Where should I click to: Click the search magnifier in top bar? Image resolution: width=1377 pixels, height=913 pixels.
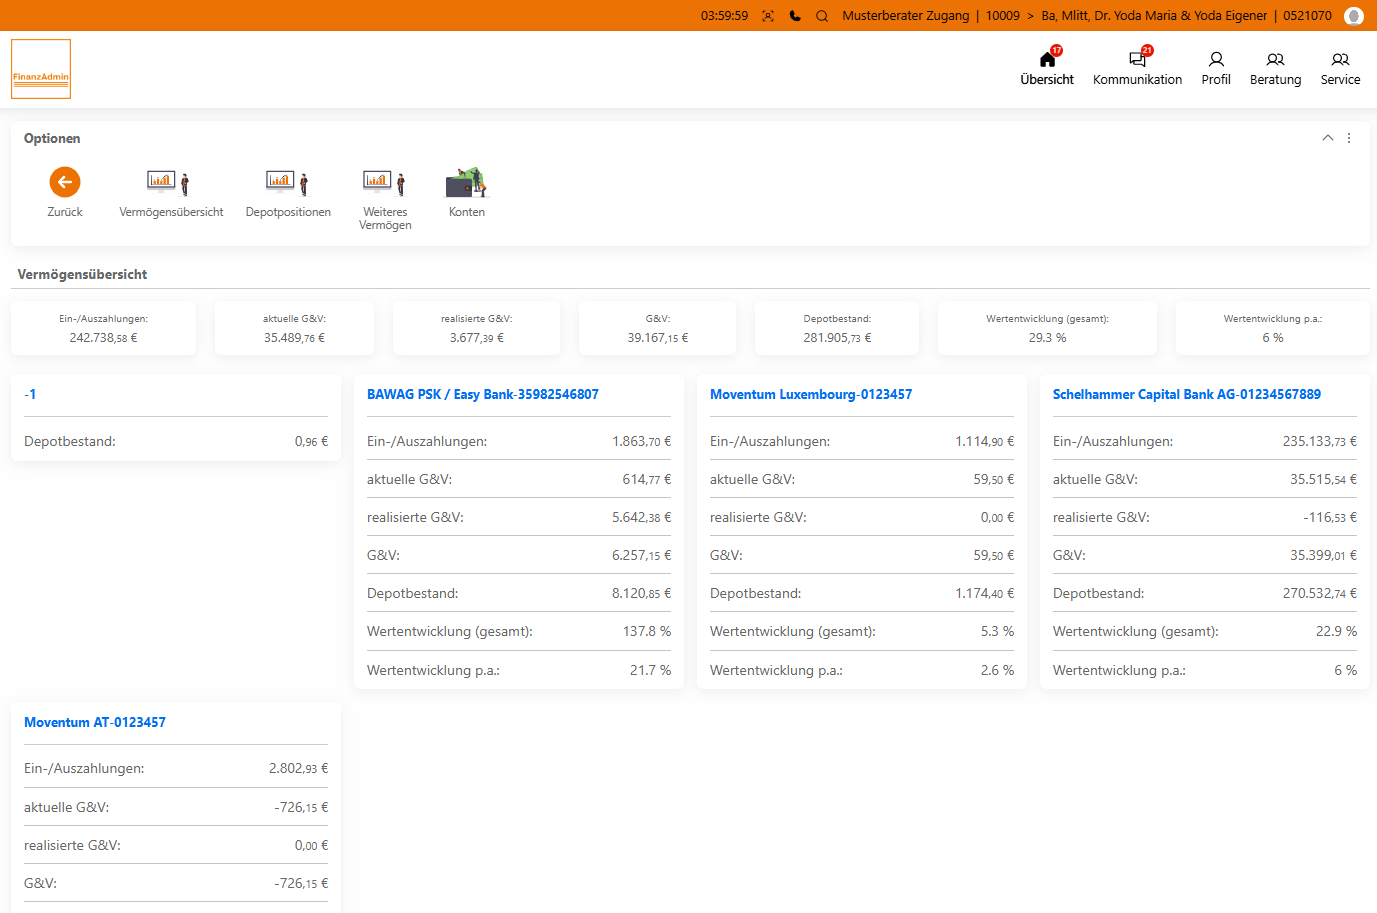click(x=822, y=16)
